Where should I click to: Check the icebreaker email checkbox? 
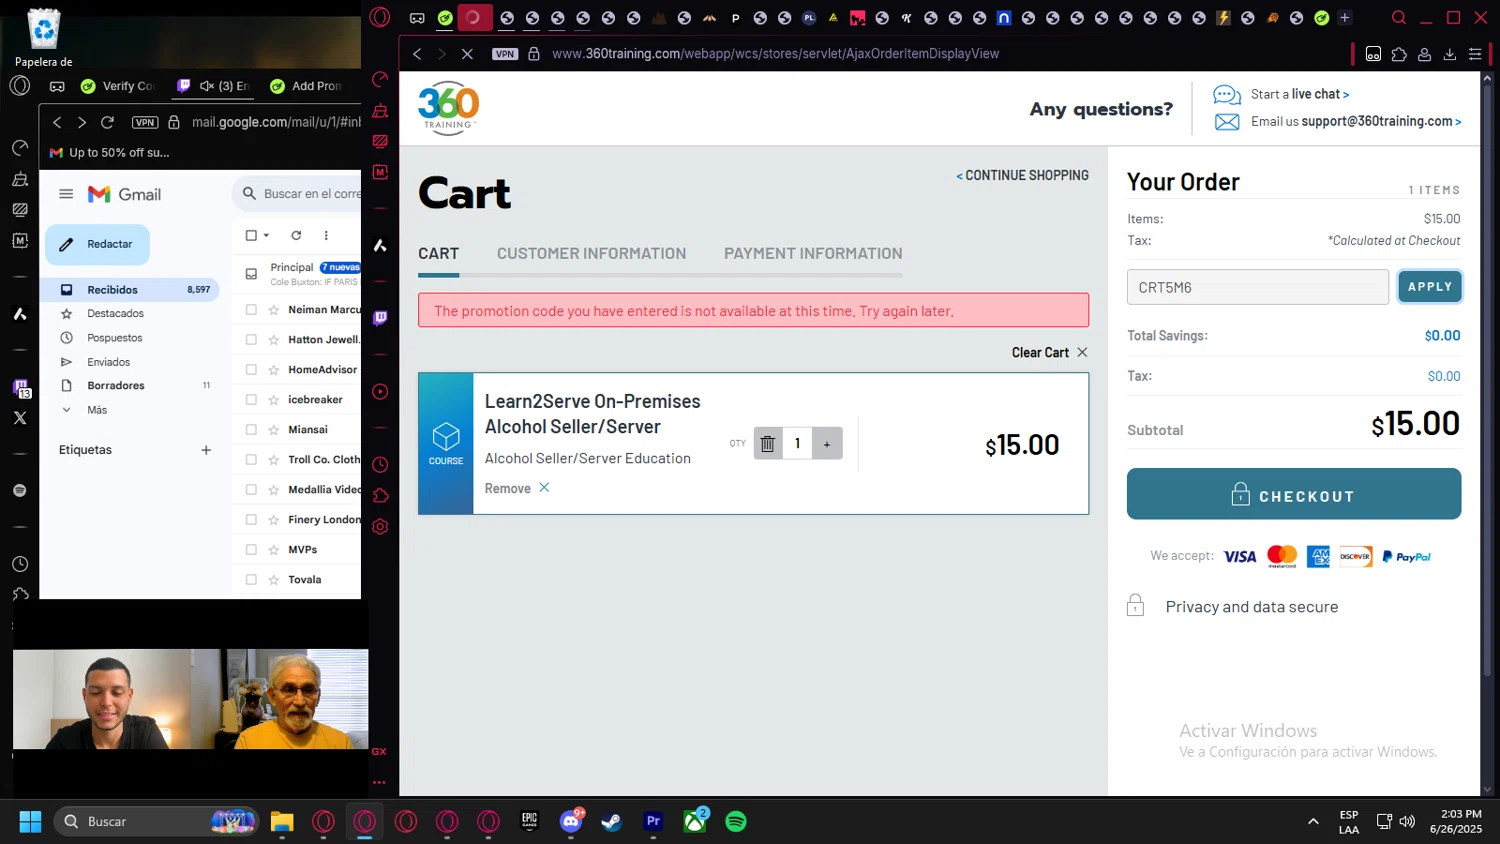click(x=251, y=400)
